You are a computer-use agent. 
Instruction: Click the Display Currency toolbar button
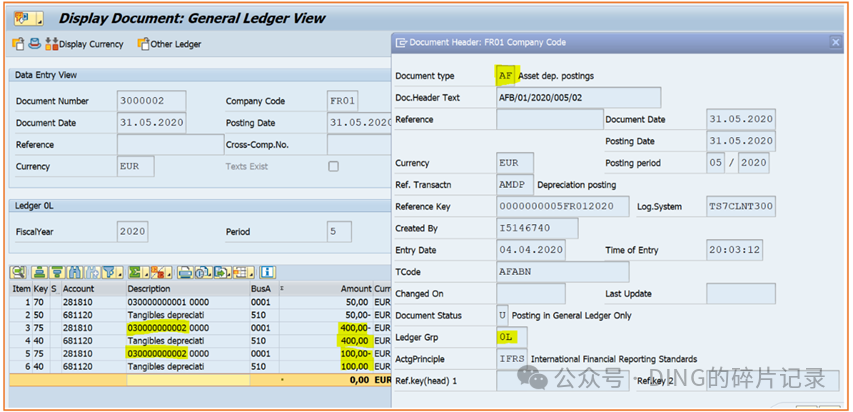[x=84, y=44]
